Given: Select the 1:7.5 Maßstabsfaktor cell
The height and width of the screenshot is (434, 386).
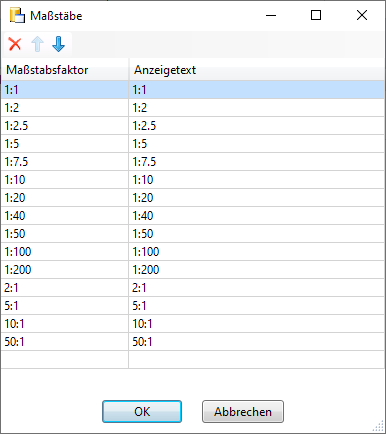Looking at the screenshot, I should [x=65, y=162].
